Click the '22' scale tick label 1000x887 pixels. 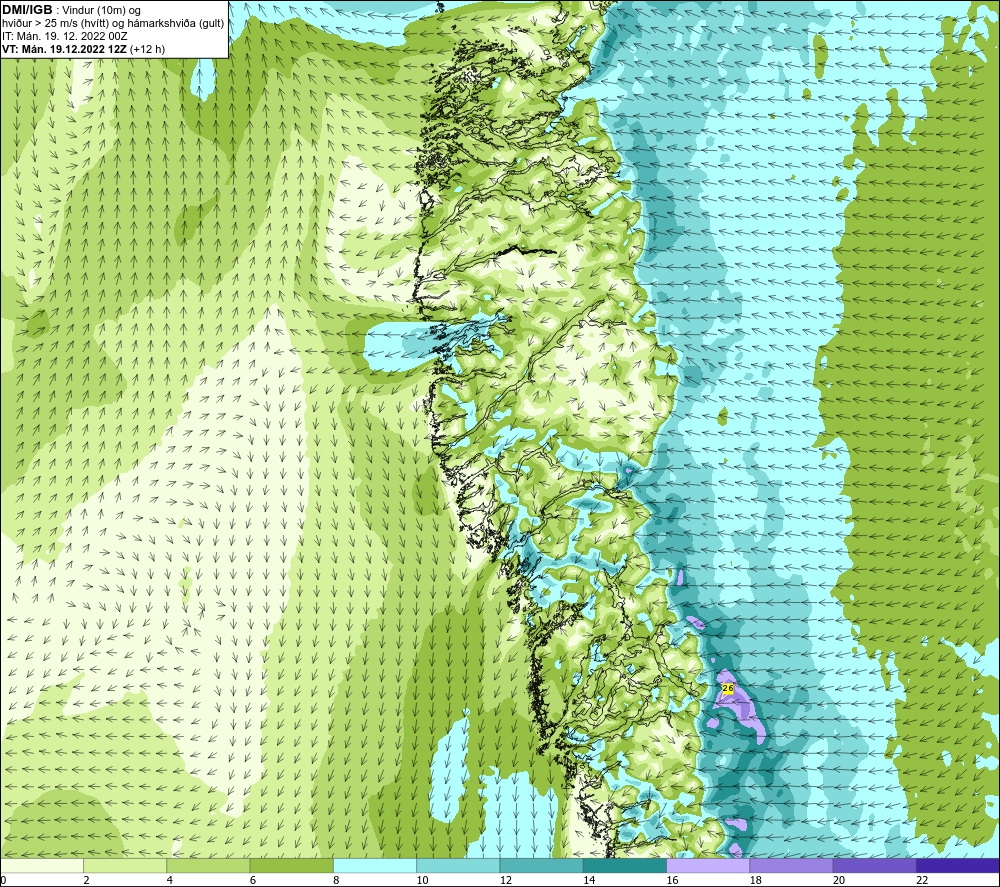click(x=922, y=881)
